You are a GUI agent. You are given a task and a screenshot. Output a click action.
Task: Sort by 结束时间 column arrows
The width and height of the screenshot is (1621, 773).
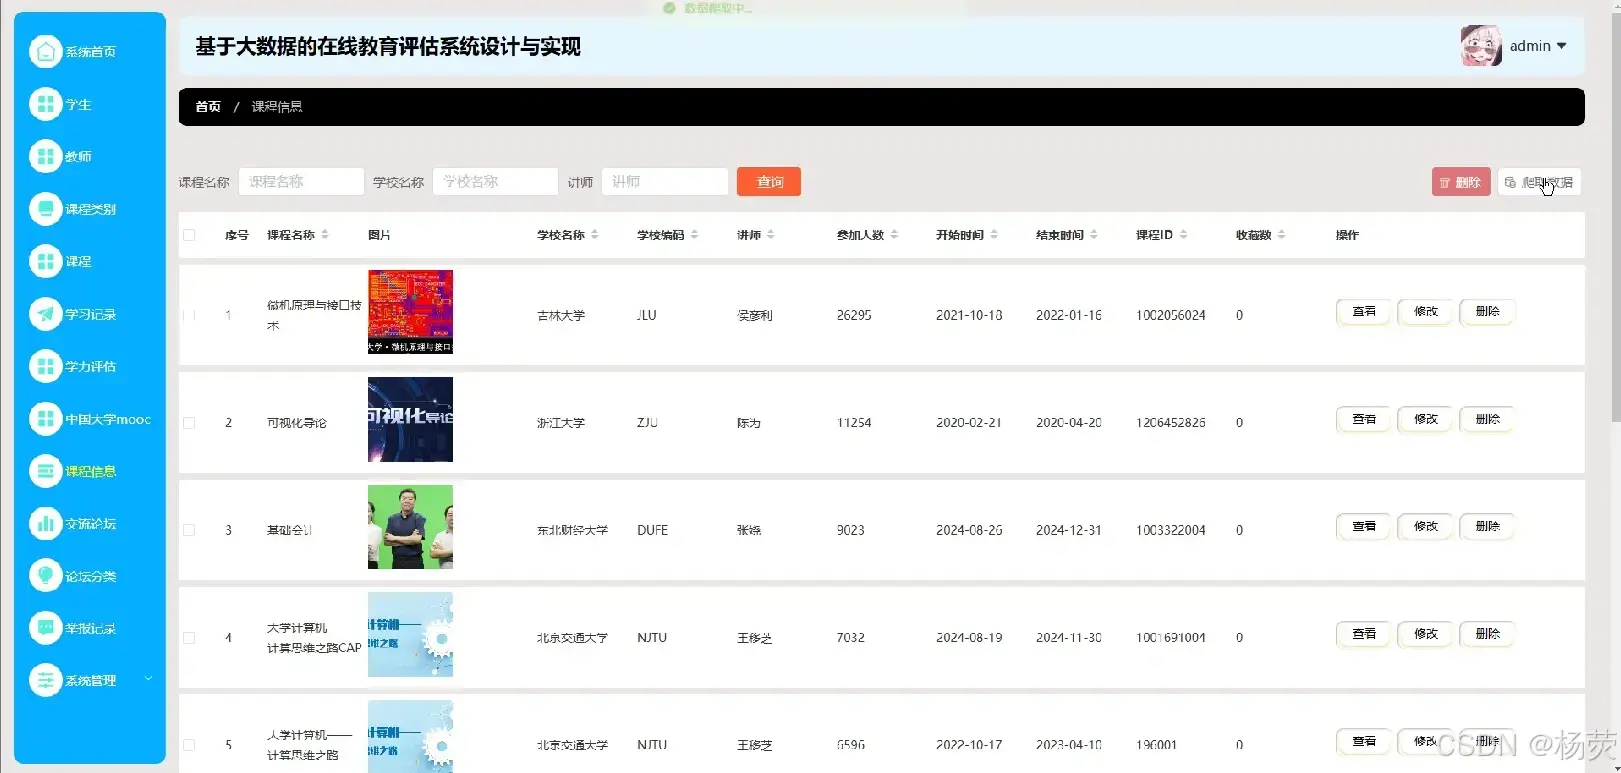point(1094,235)
